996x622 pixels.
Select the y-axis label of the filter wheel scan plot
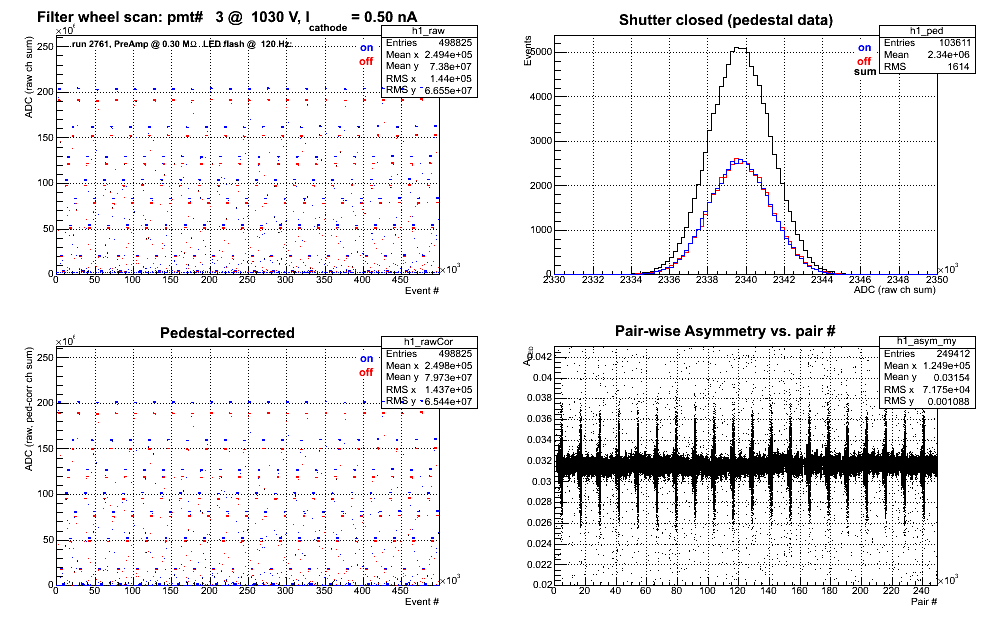[x=29, y=77]
